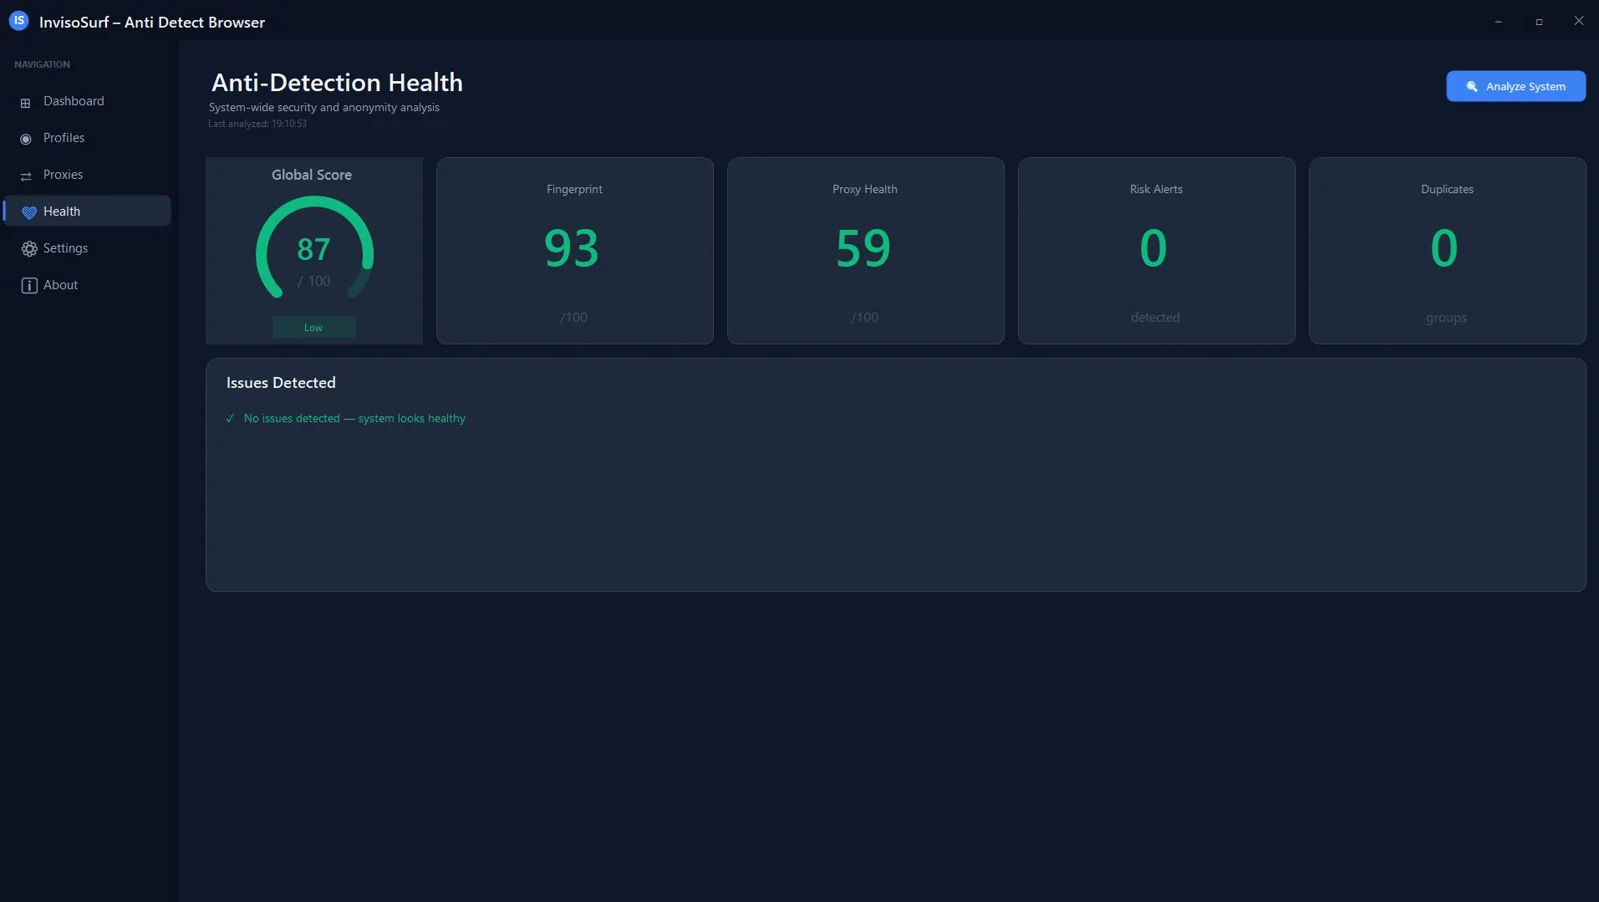Click the magnifier icon in Analyze System

pos(1472,87)
